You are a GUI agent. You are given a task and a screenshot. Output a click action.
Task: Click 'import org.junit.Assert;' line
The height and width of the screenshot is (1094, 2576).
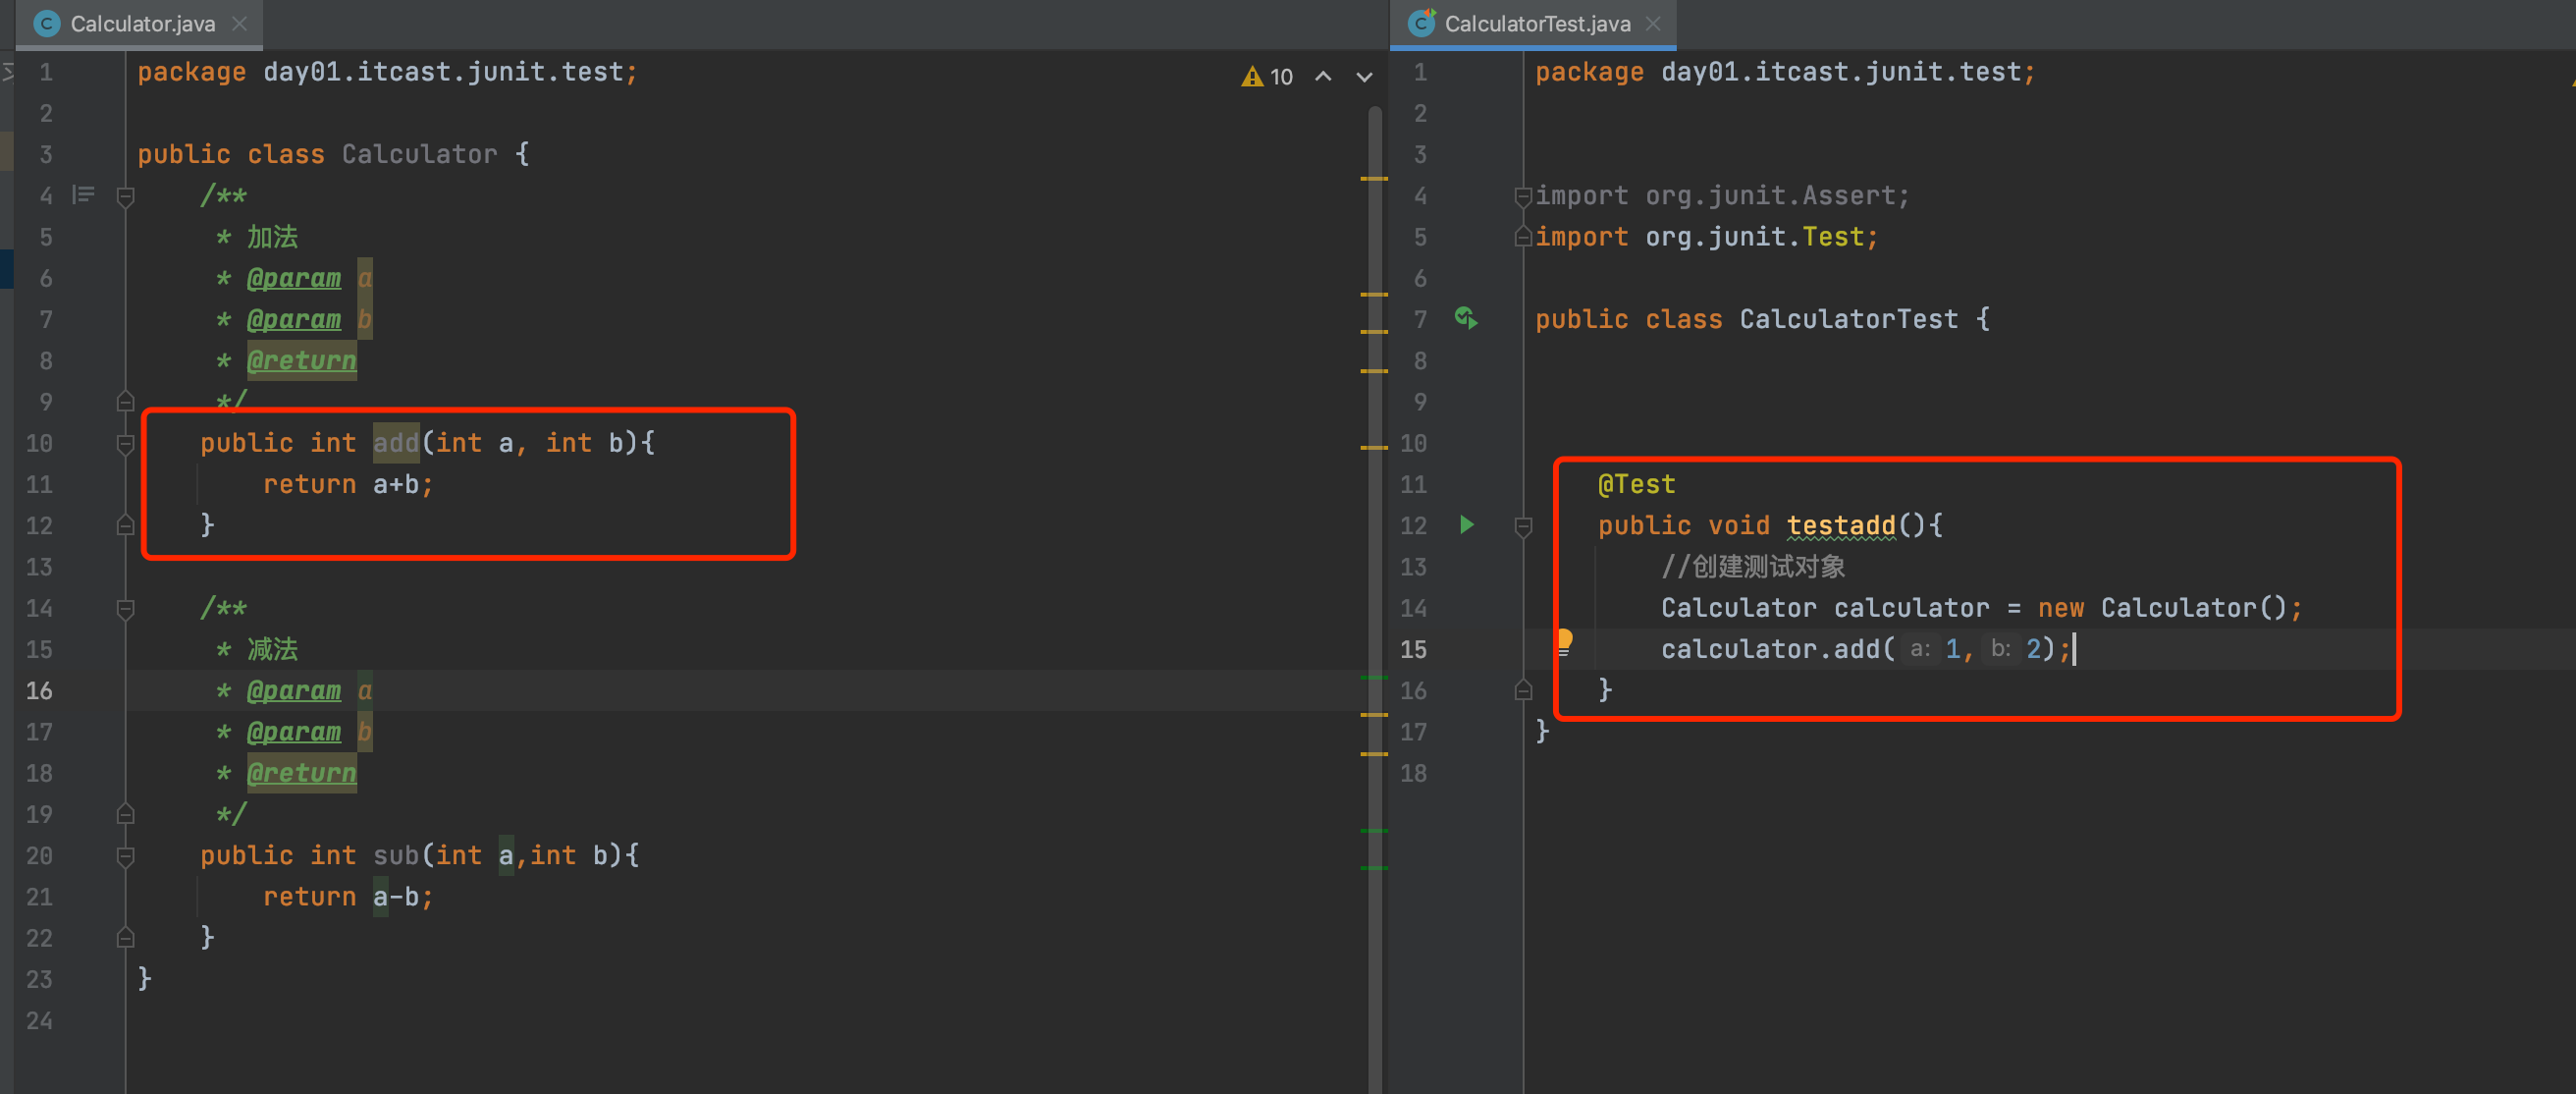pos(1722,195)
